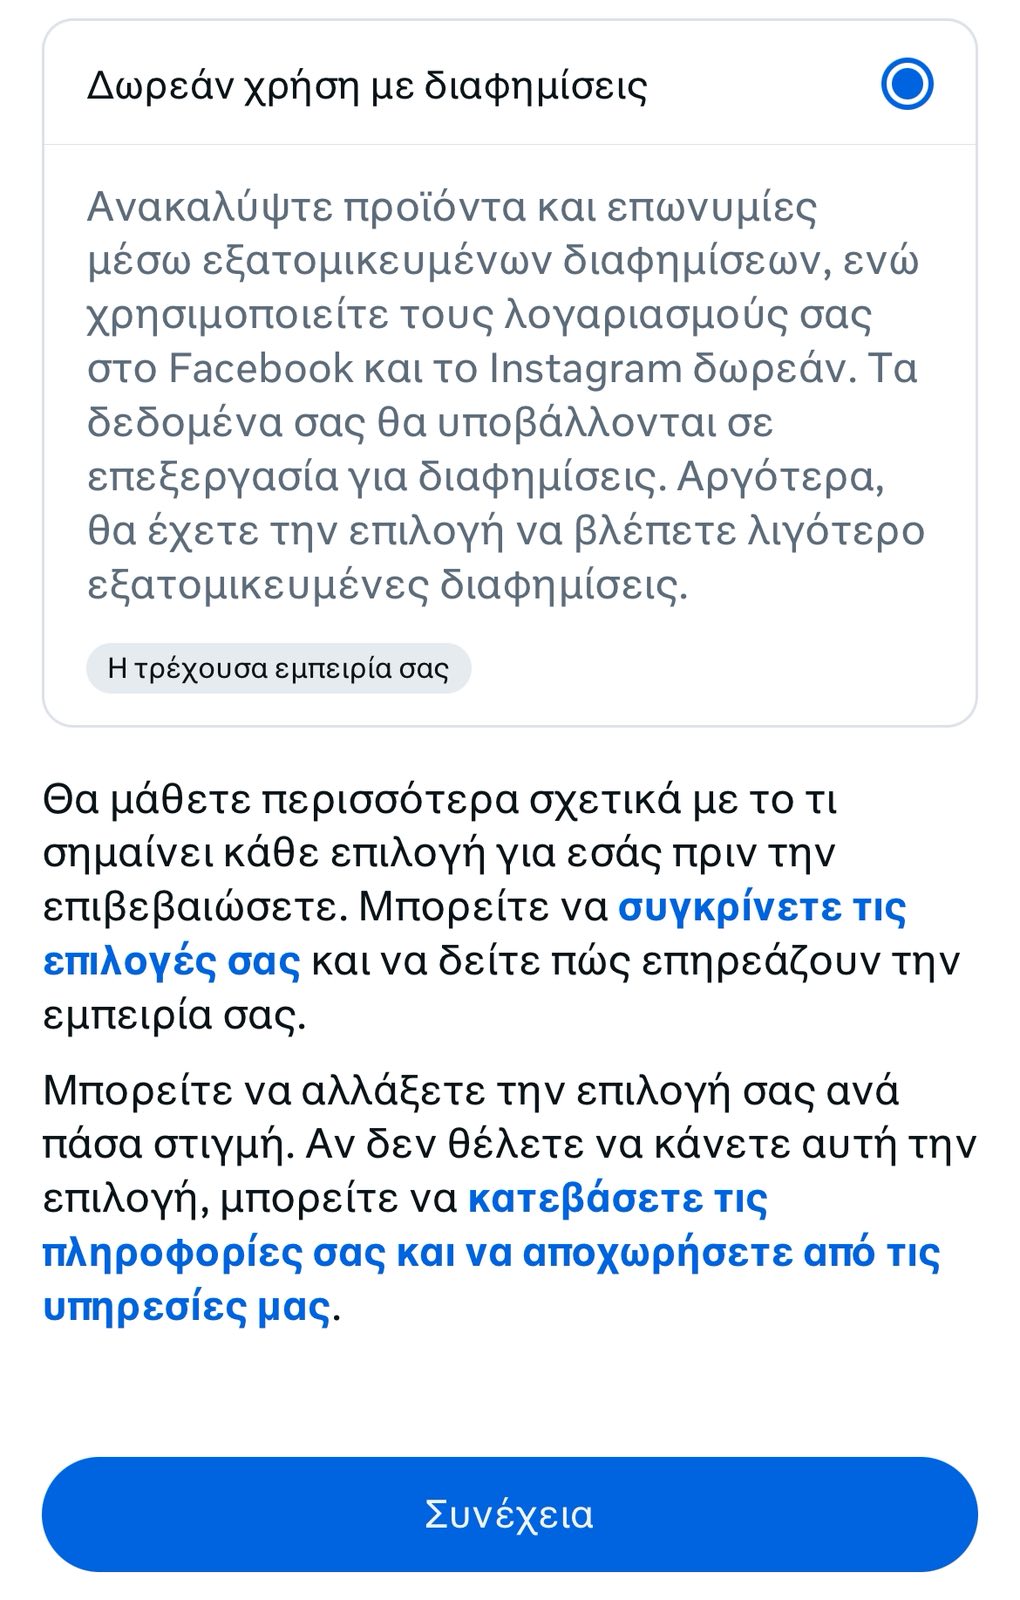Screen dimensions: 1020x1600
Task: Click the paragraph starting 'Μπορείτε να αλλάξετε'
Action: [509, 1198]
